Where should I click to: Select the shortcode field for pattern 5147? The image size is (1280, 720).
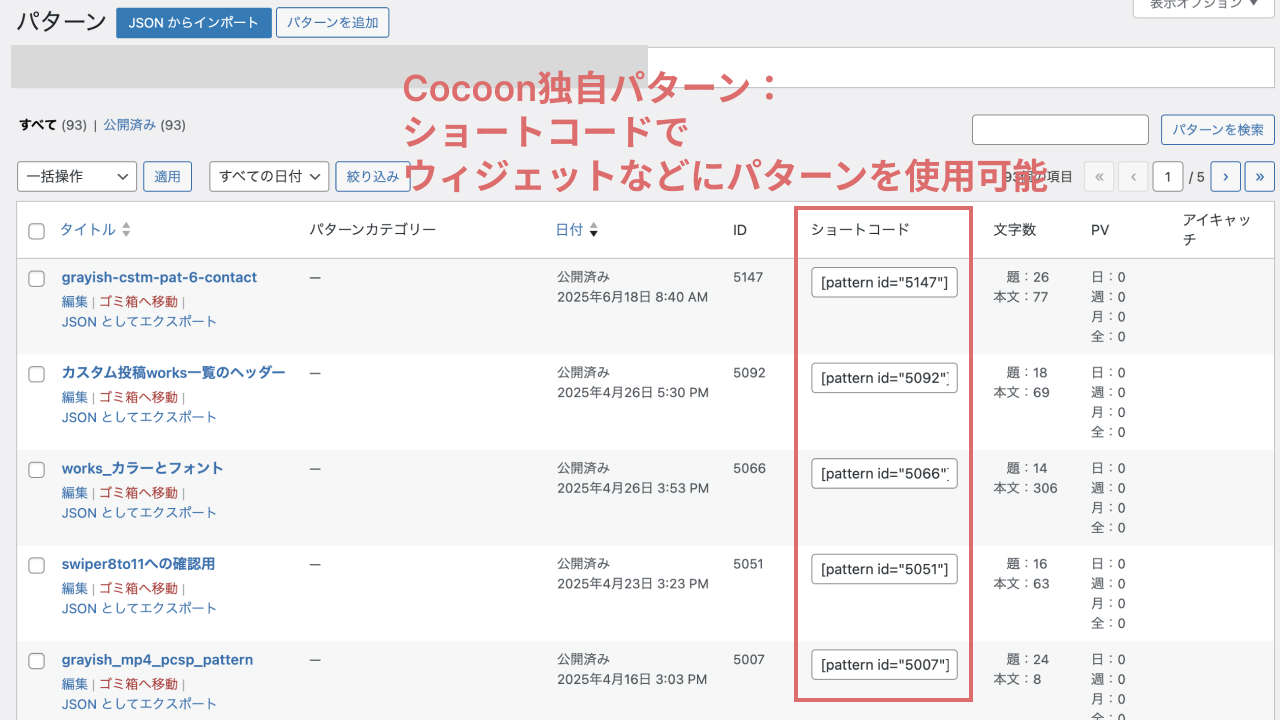pos(884,282)
